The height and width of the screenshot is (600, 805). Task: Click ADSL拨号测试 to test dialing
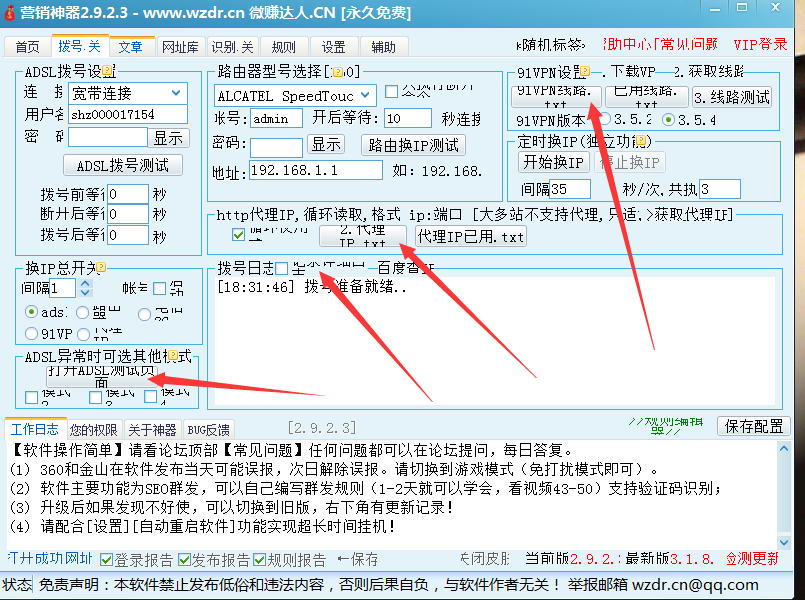coord(122,165)
